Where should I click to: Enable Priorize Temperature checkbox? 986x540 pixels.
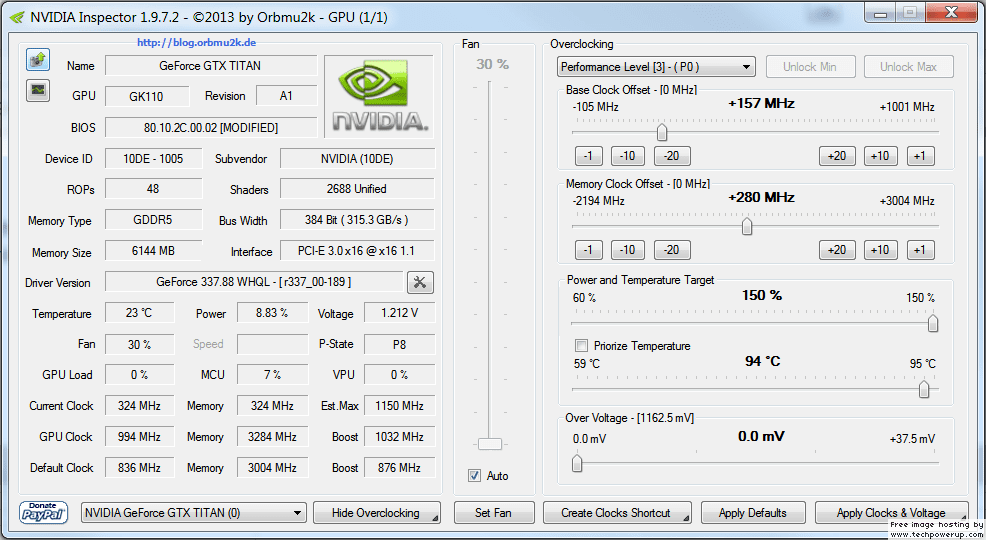[582, 346]
